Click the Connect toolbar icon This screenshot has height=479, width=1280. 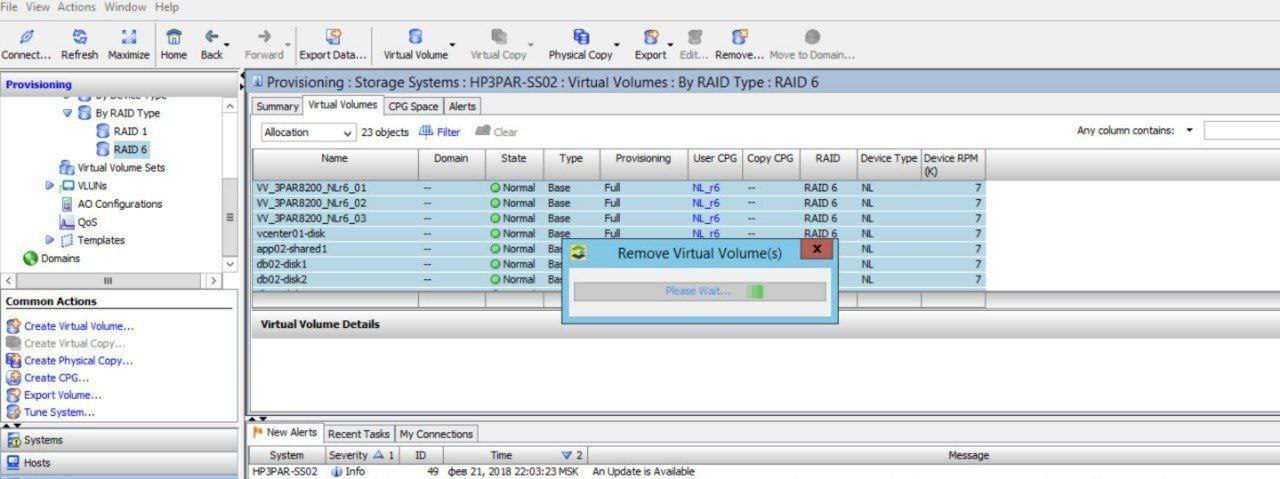(x=26, y=38)
